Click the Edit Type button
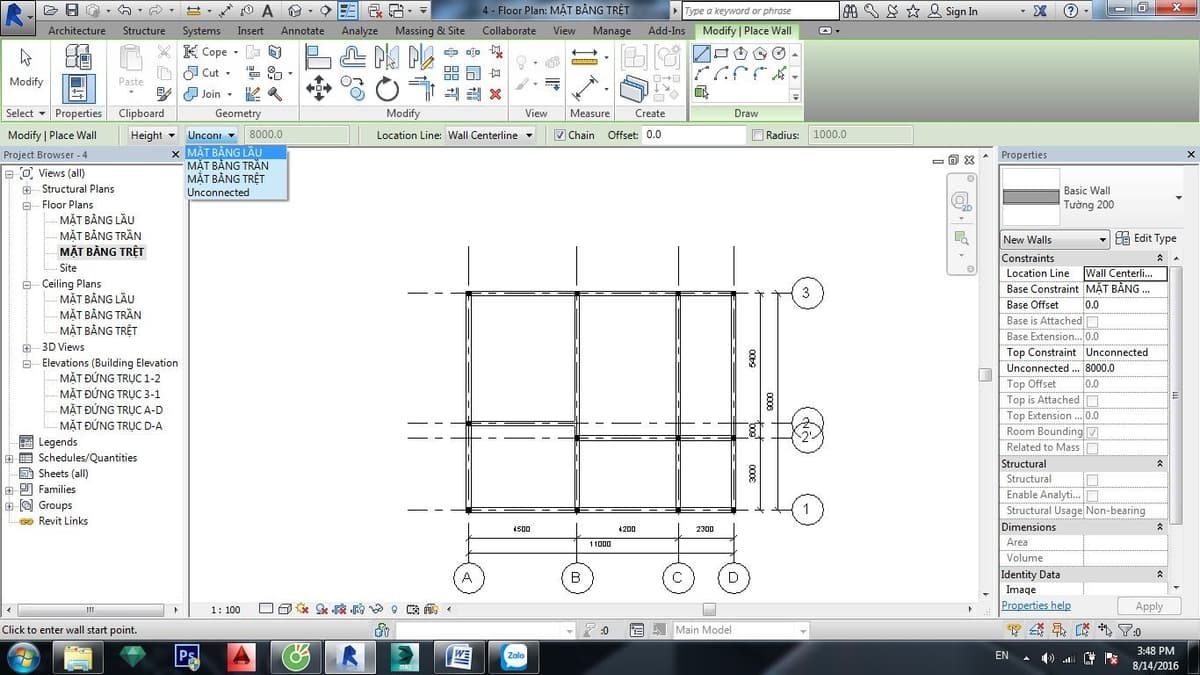Image resolution: width=1200 pixels, height=675 pixels. (1146, 238)
